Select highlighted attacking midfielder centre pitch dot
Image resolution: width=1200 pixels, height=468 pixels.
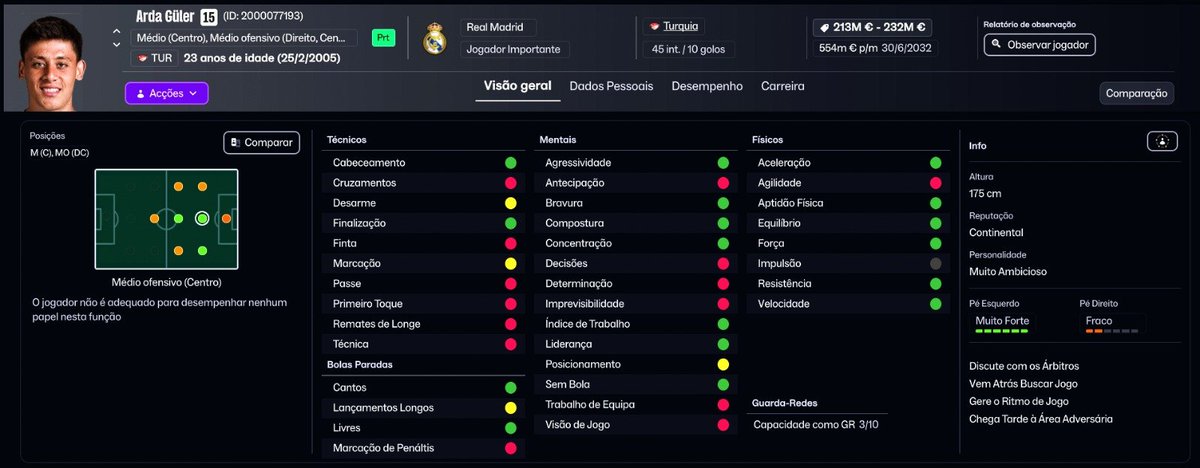[202, 218]
